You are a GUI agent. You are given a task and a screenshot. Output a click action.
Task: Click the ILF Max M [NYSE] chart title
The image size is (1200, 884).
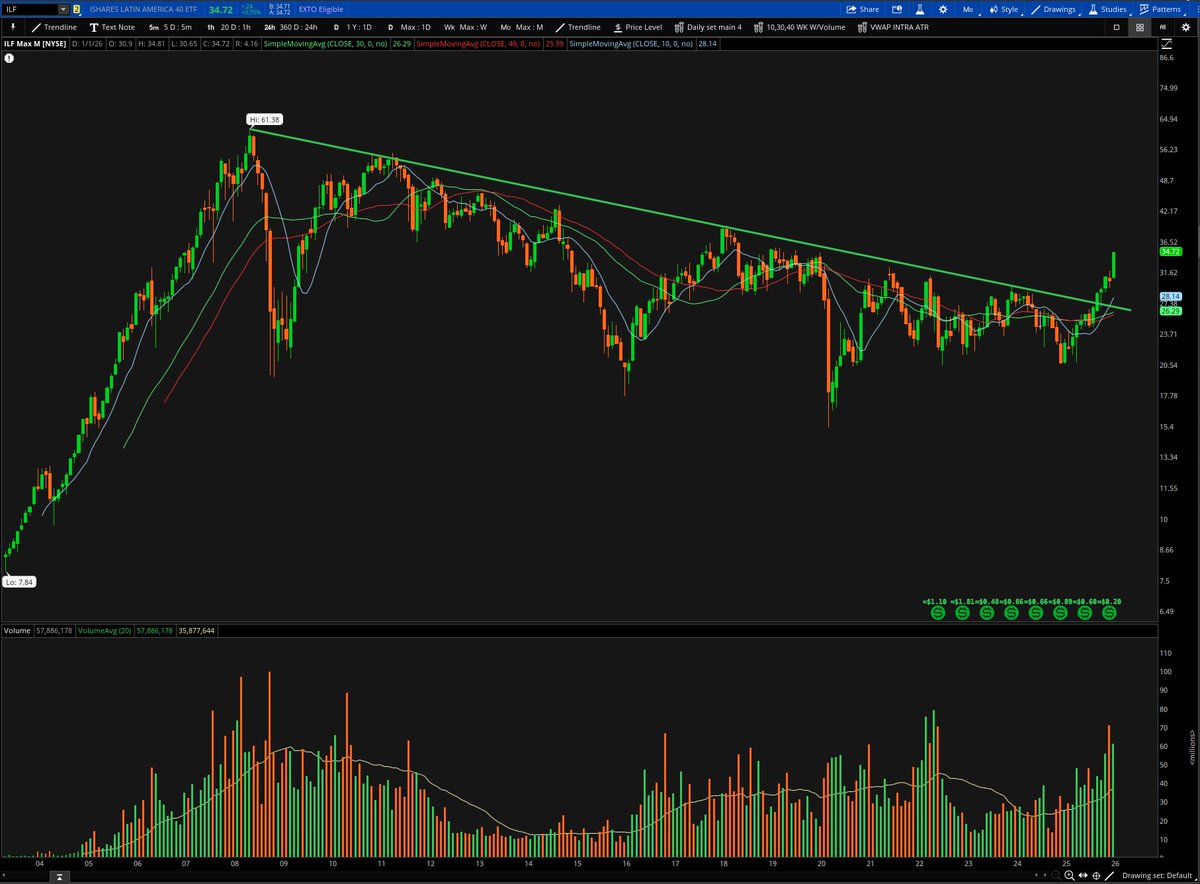[35, 44]
